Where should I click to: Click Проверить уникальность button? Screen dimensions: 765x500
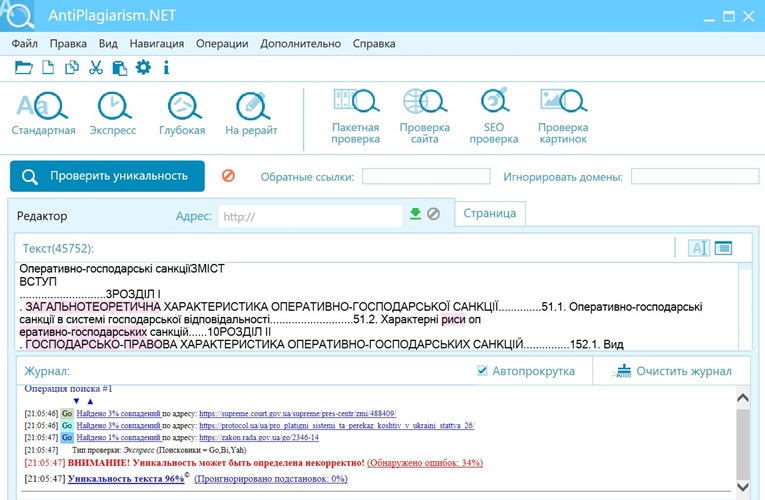tap(107, 176)
